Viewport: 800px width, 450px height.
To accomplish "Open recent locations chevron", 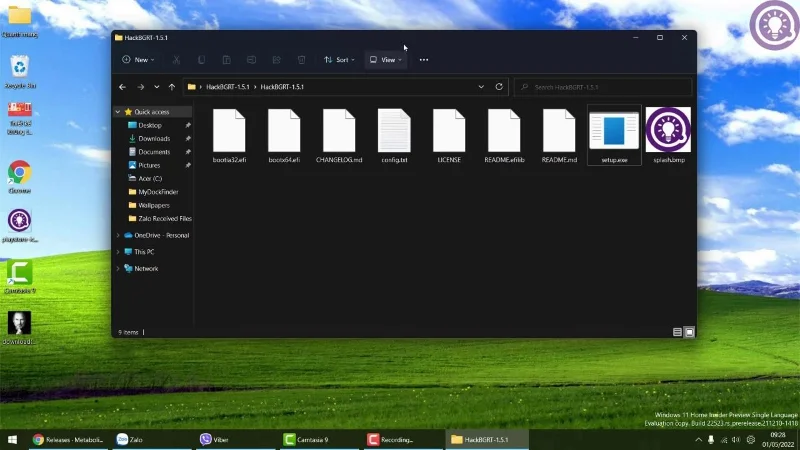I will 157,87.
